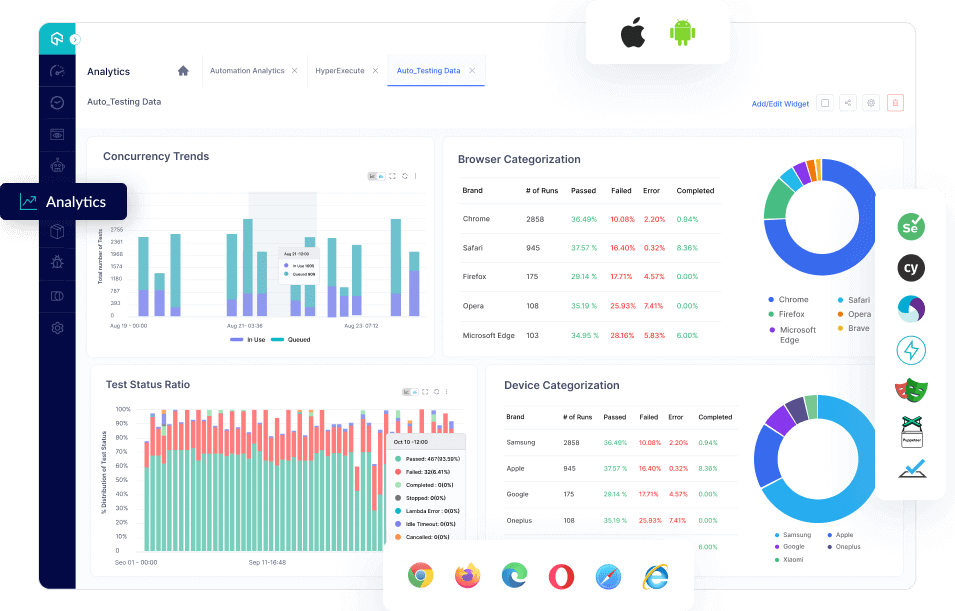Click the Add/Edit Widget link

click(x=780, y=103)
